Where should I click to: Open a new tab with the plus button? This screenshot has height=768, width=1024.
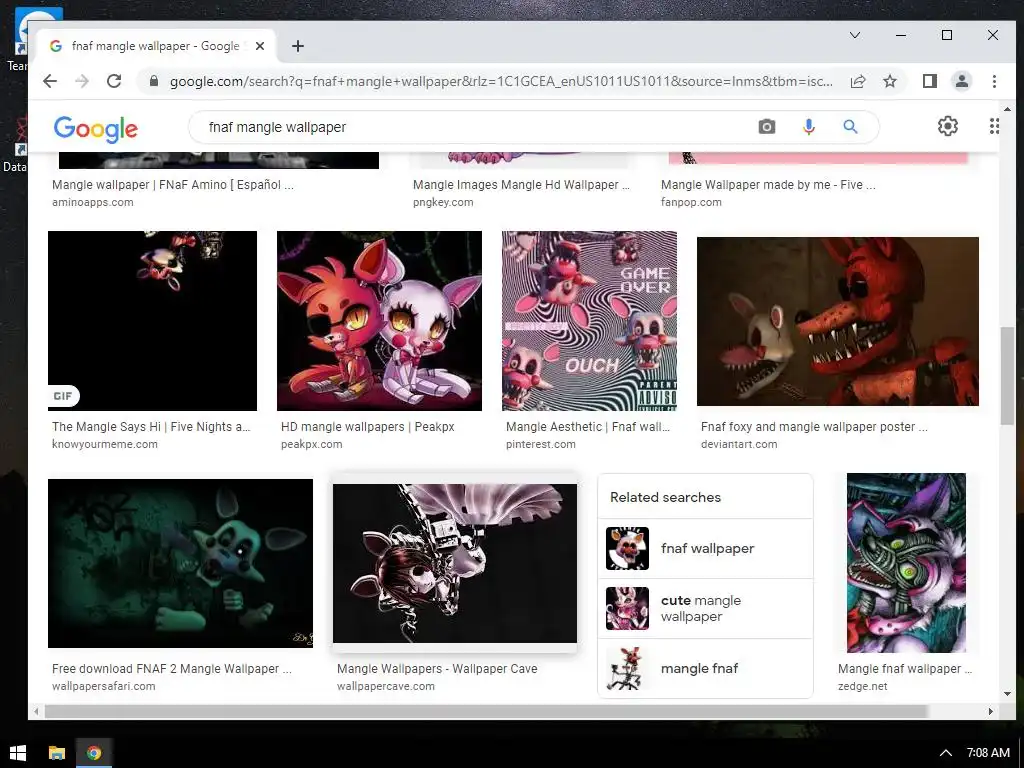298,46
